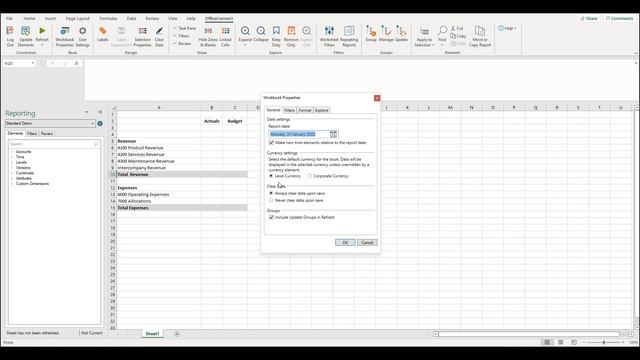Choose Always clear data upon save
This screenshot has height=360, width=640.
click(271, 193)
